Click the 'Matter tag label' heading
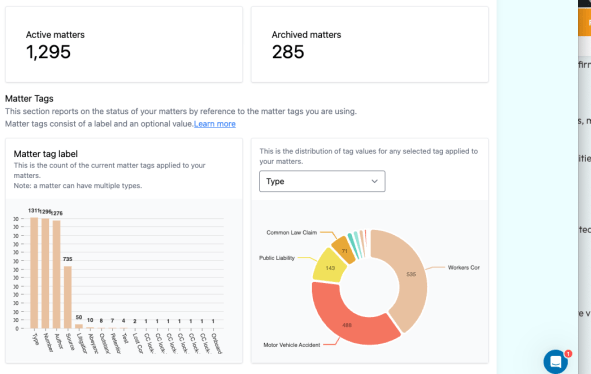The height and width of the screenshot is (374, 591). pyautogui.click(x=46, y=154)
